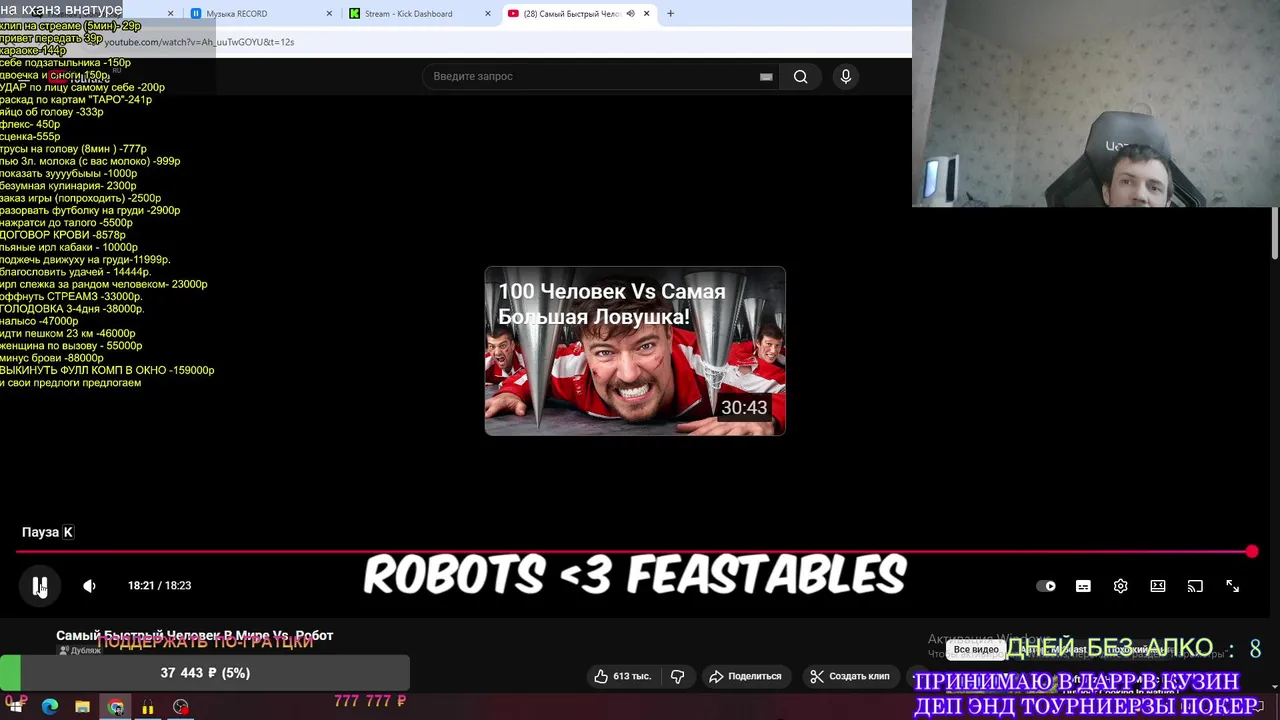
Task: Open the on-screen keyboard in search box
Action: [x=766, y=76]
